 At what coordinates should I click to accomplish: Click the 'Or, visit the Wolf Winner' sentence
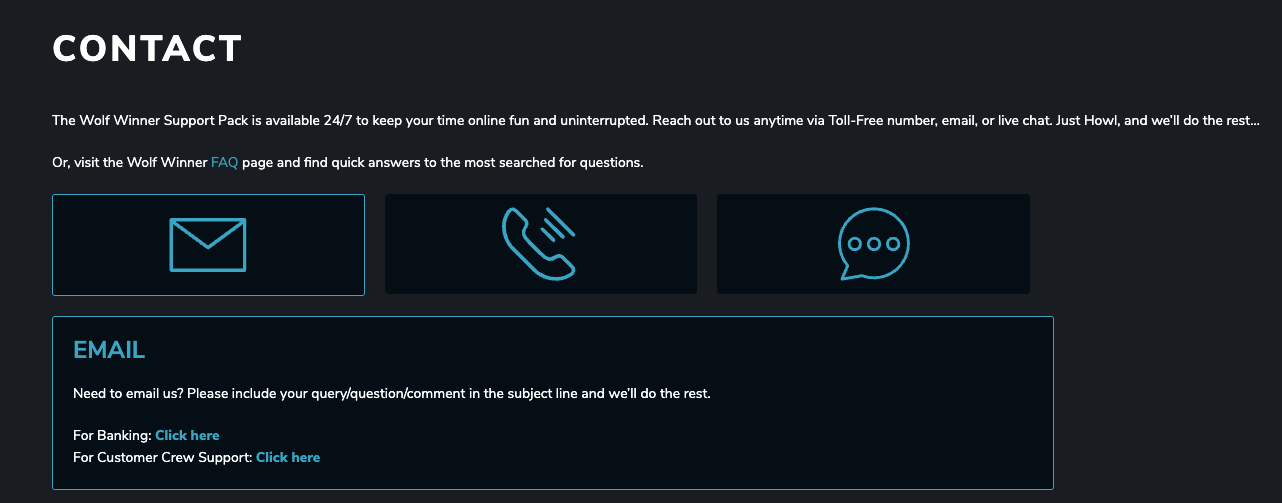tap(130, 162)
